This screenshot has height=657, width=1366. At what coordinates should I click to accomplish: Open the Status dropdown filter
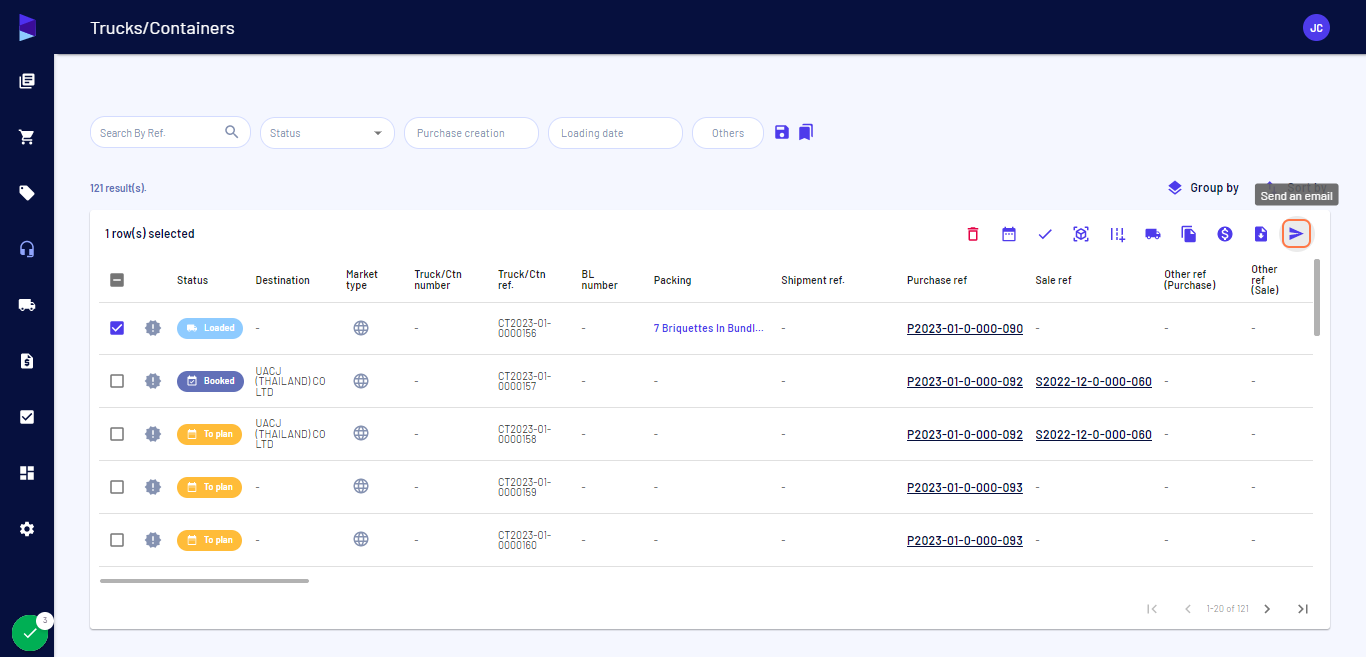(x=327, y=133)
